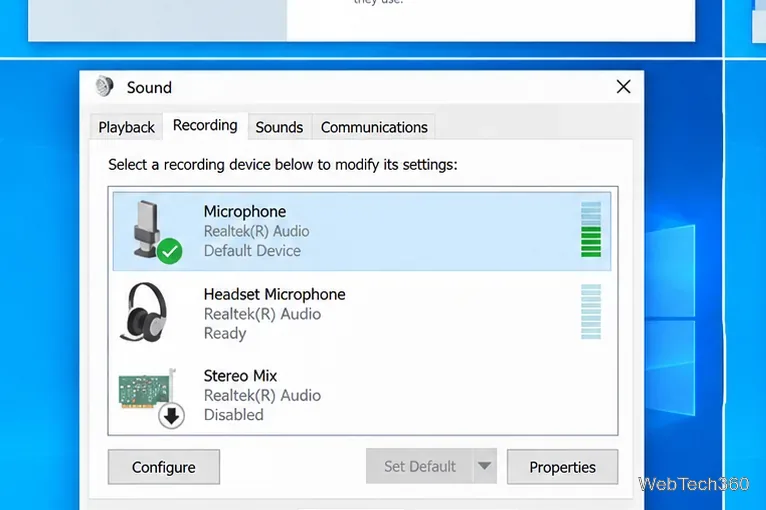This screenshot has width=766, height=510.
Task: Click the Sound speaker icon in title bar
Action: [x=104, y=86]
